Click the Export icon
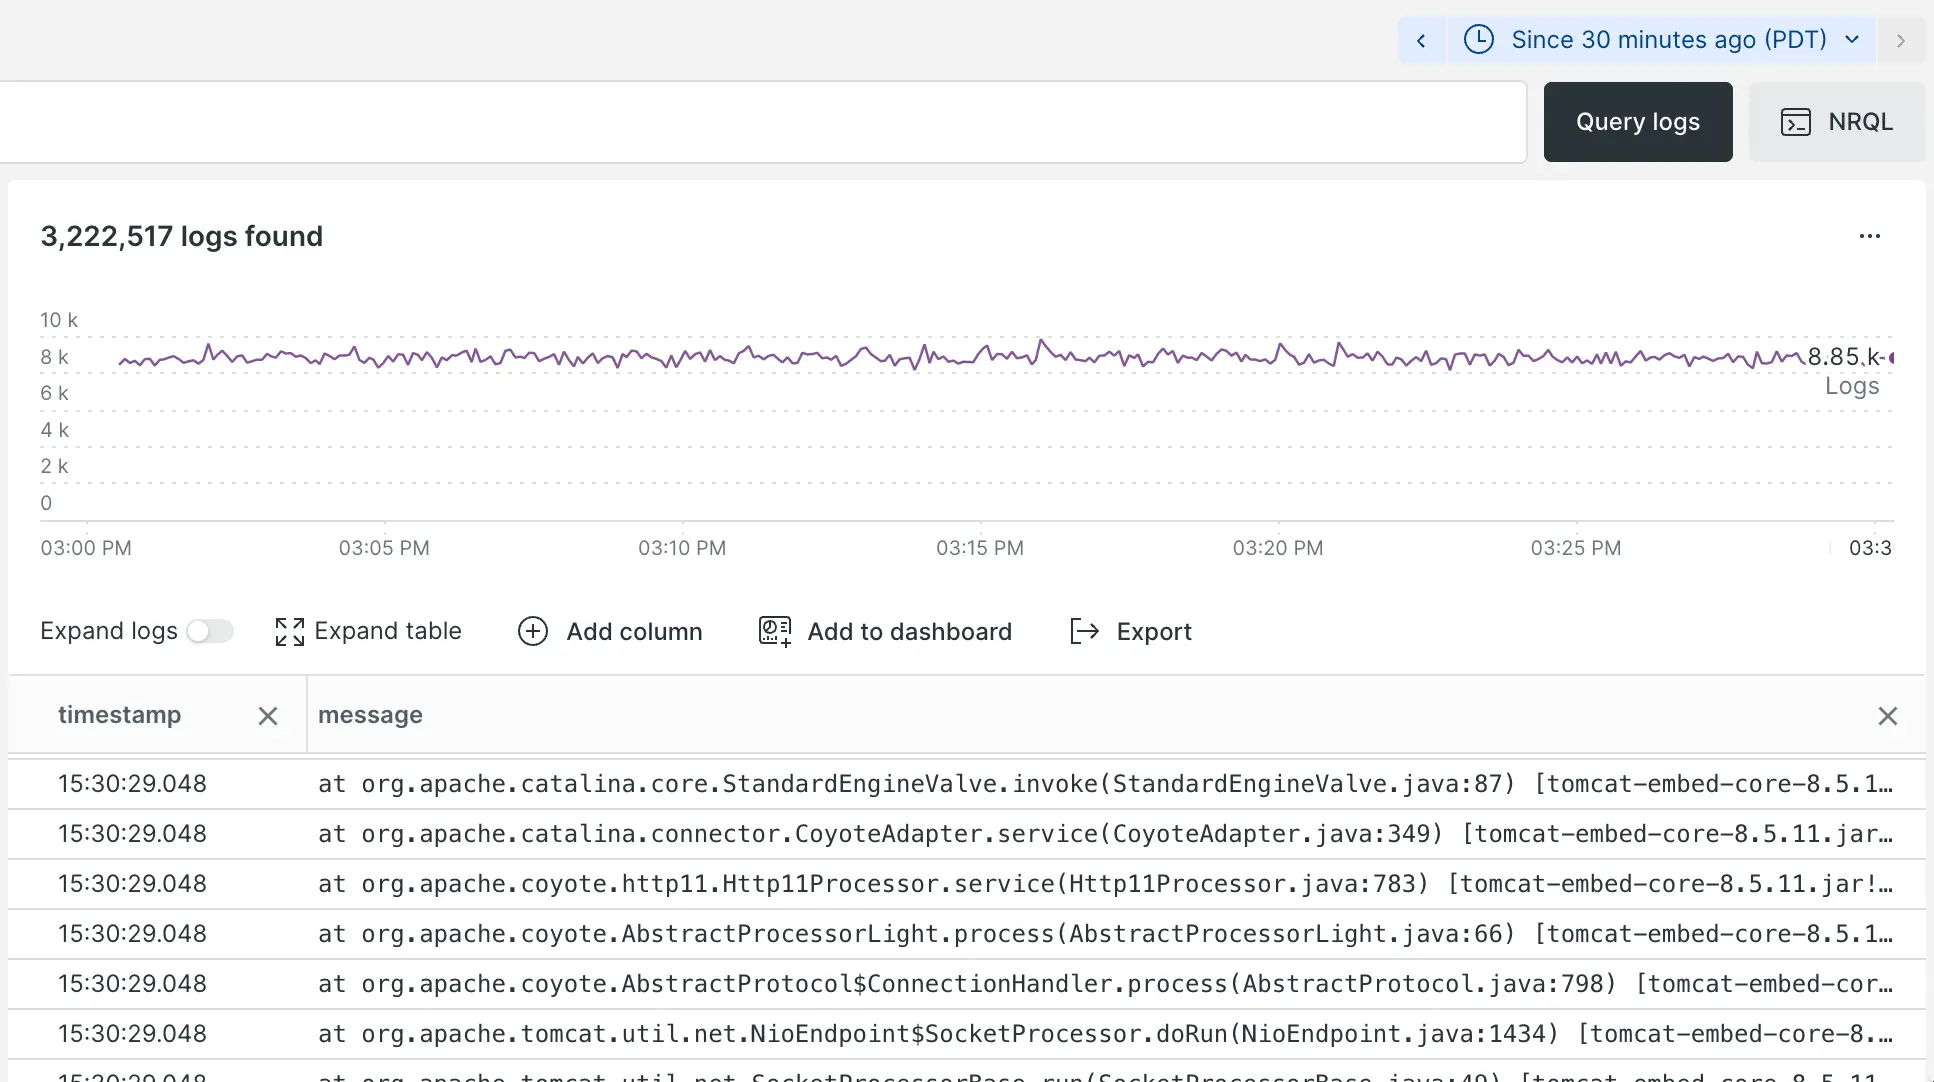This screenshot has height=1082, width=1934. click(x=1083, y=631)
